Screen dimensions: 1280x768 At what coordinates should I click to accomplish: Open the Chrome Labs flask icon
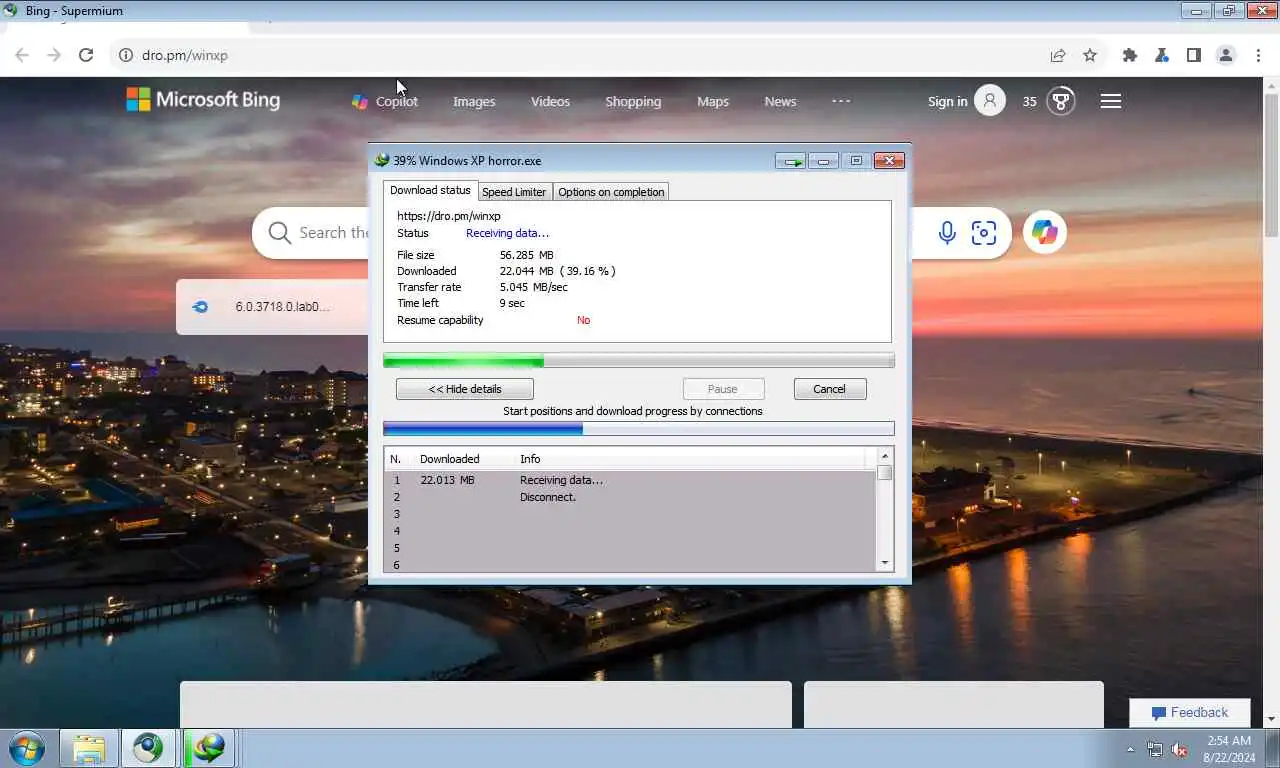coord(1162,55)
